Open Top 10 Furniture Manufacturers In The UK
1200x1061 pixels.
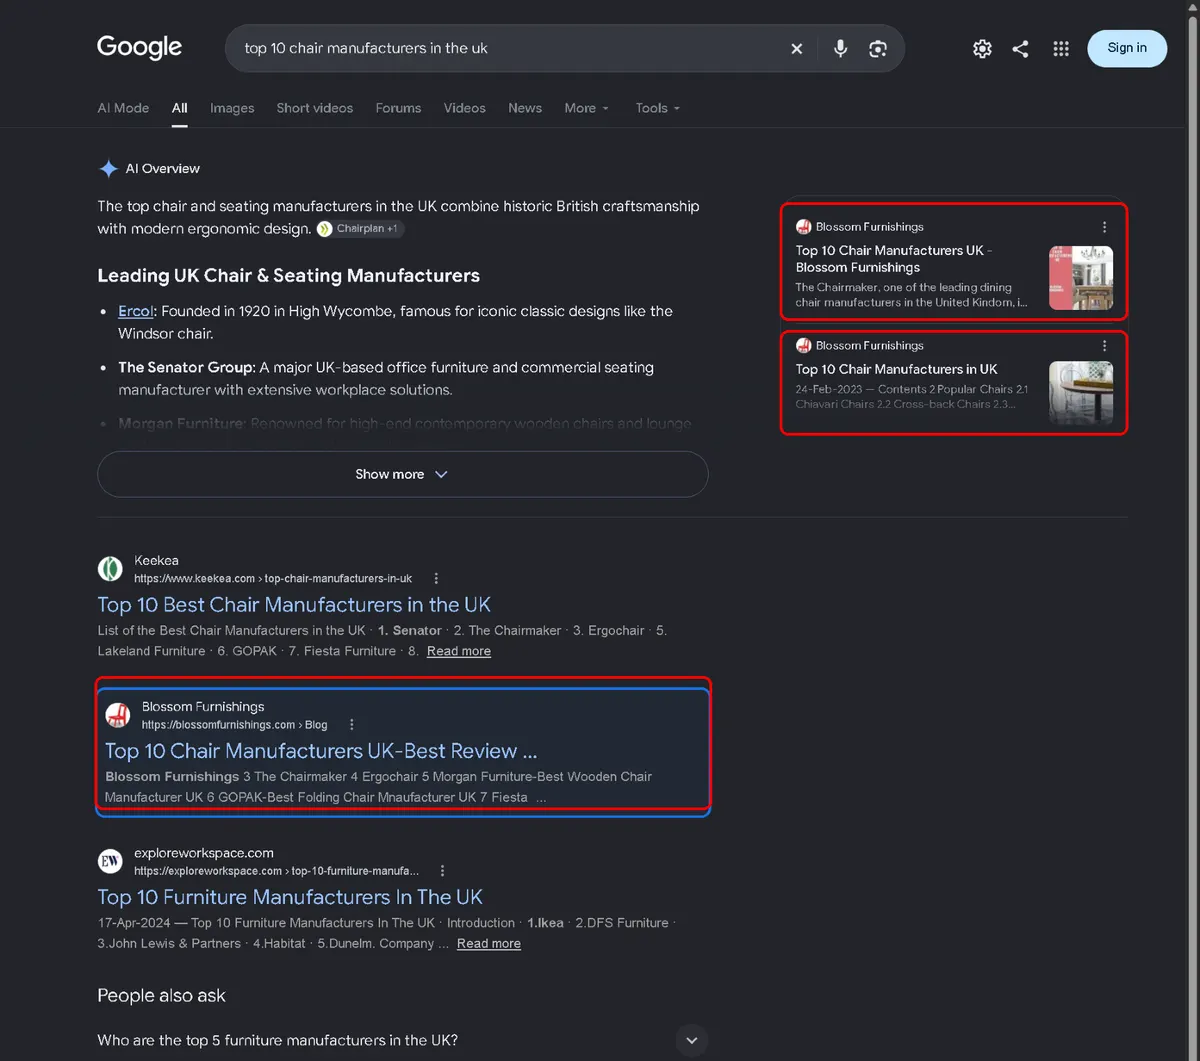[x=290, y=897]
